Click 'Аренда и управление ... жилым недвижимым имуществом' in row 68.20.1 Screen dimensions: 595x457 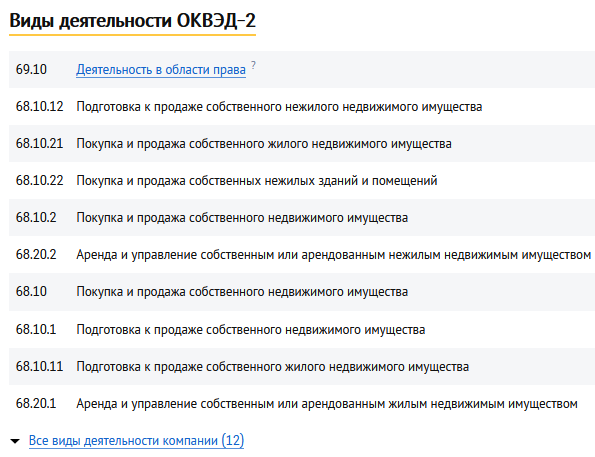(327, 404)
